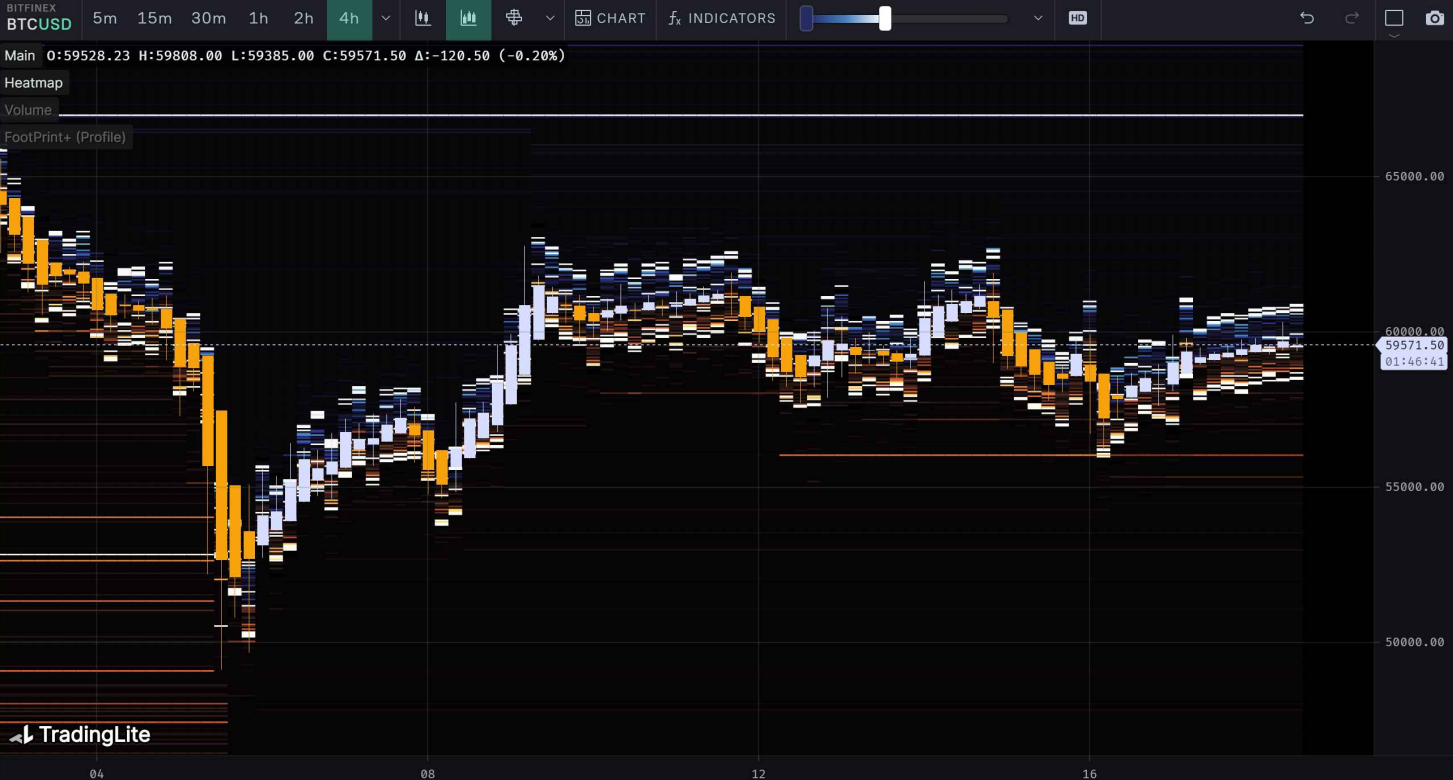Take a chart screenshot with camera icon
This screenshot has width=1453, height=780.
(x=1434, y=18)
